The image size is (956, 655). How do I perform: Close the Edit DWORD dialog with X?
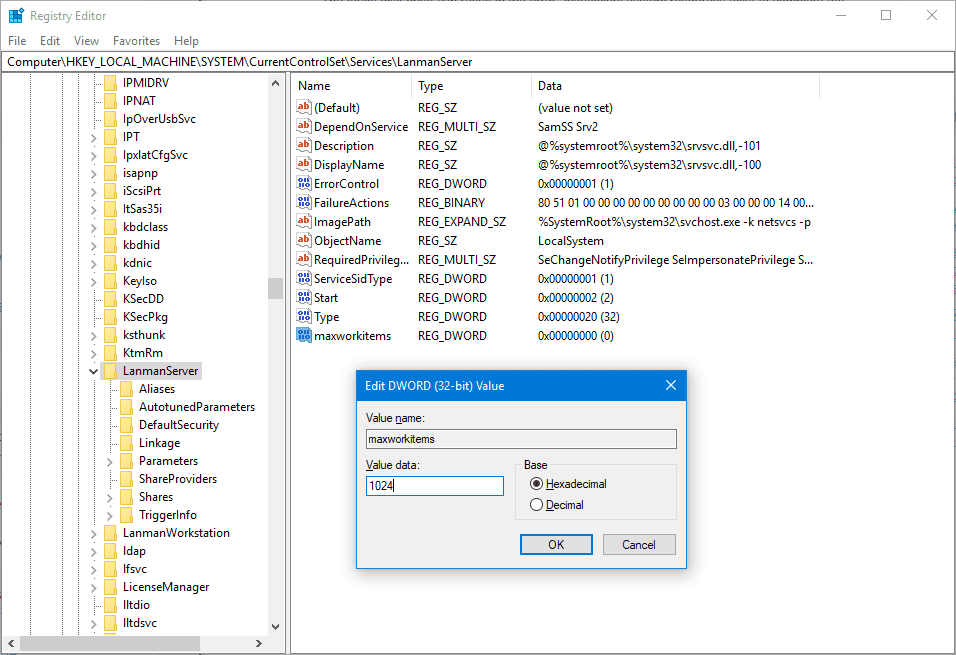(671, 385)
